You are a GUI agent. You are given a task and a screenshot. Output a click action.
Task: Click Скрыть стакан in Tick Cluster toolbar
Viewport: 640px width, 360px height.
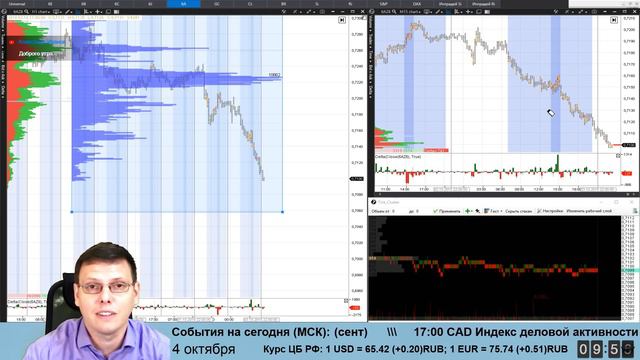point(519,211)
